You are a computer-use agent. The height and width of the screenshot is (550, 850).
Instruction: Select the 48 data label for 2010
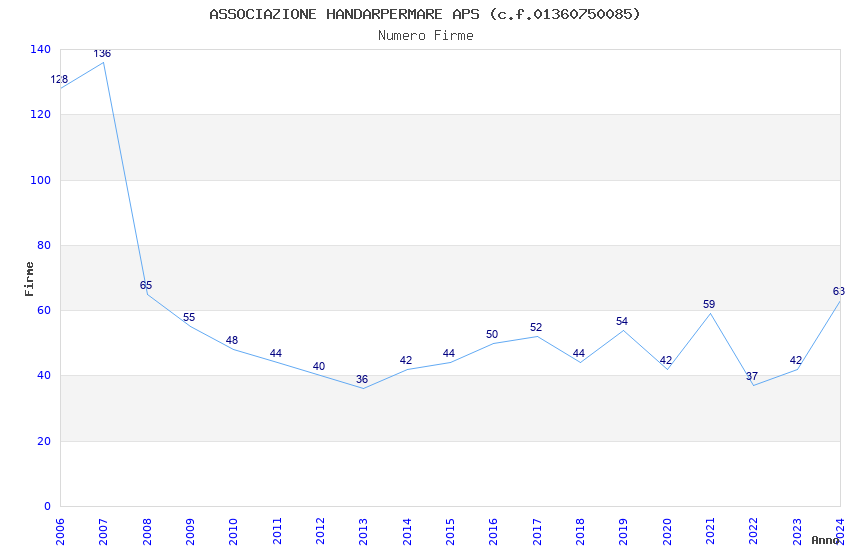232,341
